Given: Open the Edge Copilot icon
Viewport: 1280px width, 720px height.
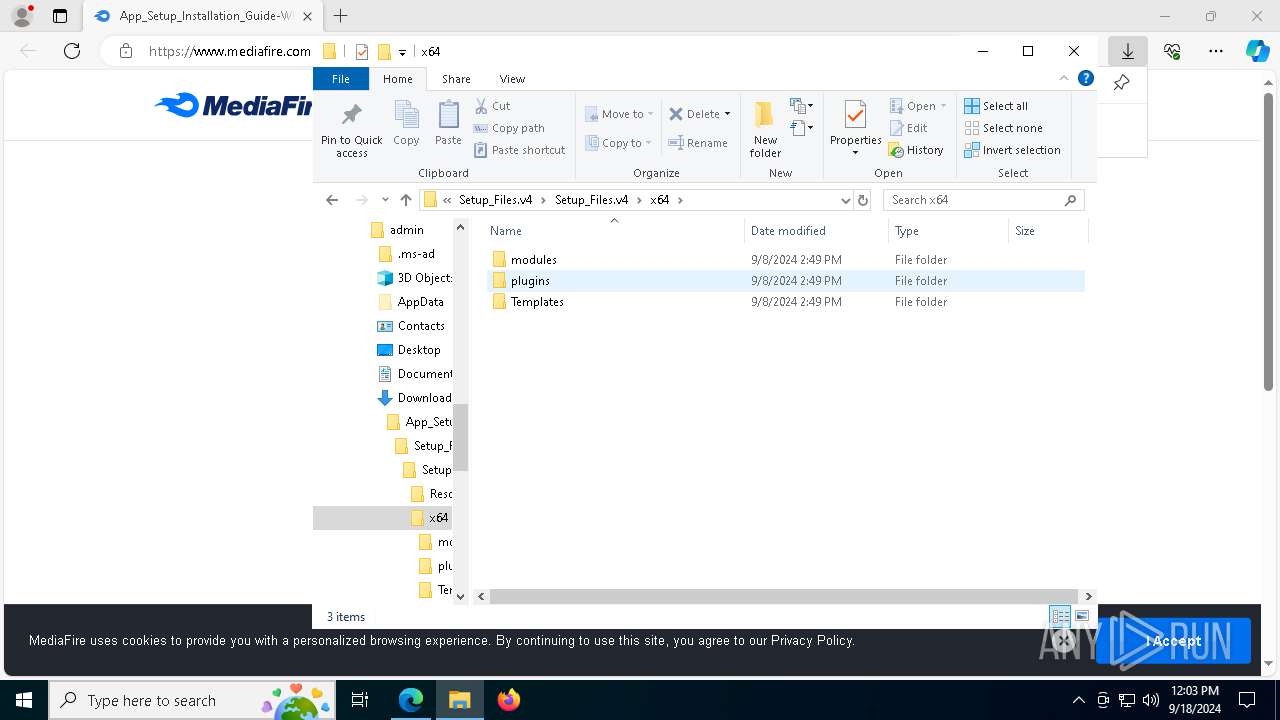Looking at the screenshot, I should tap(1257, 51).
